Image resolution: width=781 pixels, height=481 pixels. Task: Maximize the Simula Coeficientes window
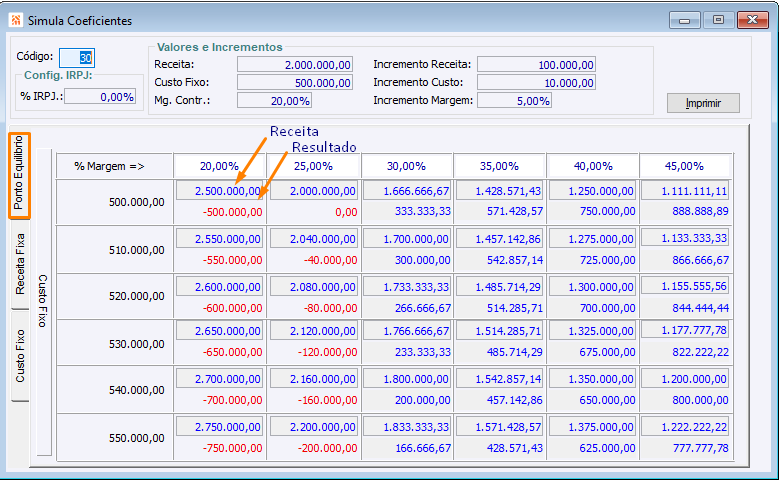pos(718,20)
